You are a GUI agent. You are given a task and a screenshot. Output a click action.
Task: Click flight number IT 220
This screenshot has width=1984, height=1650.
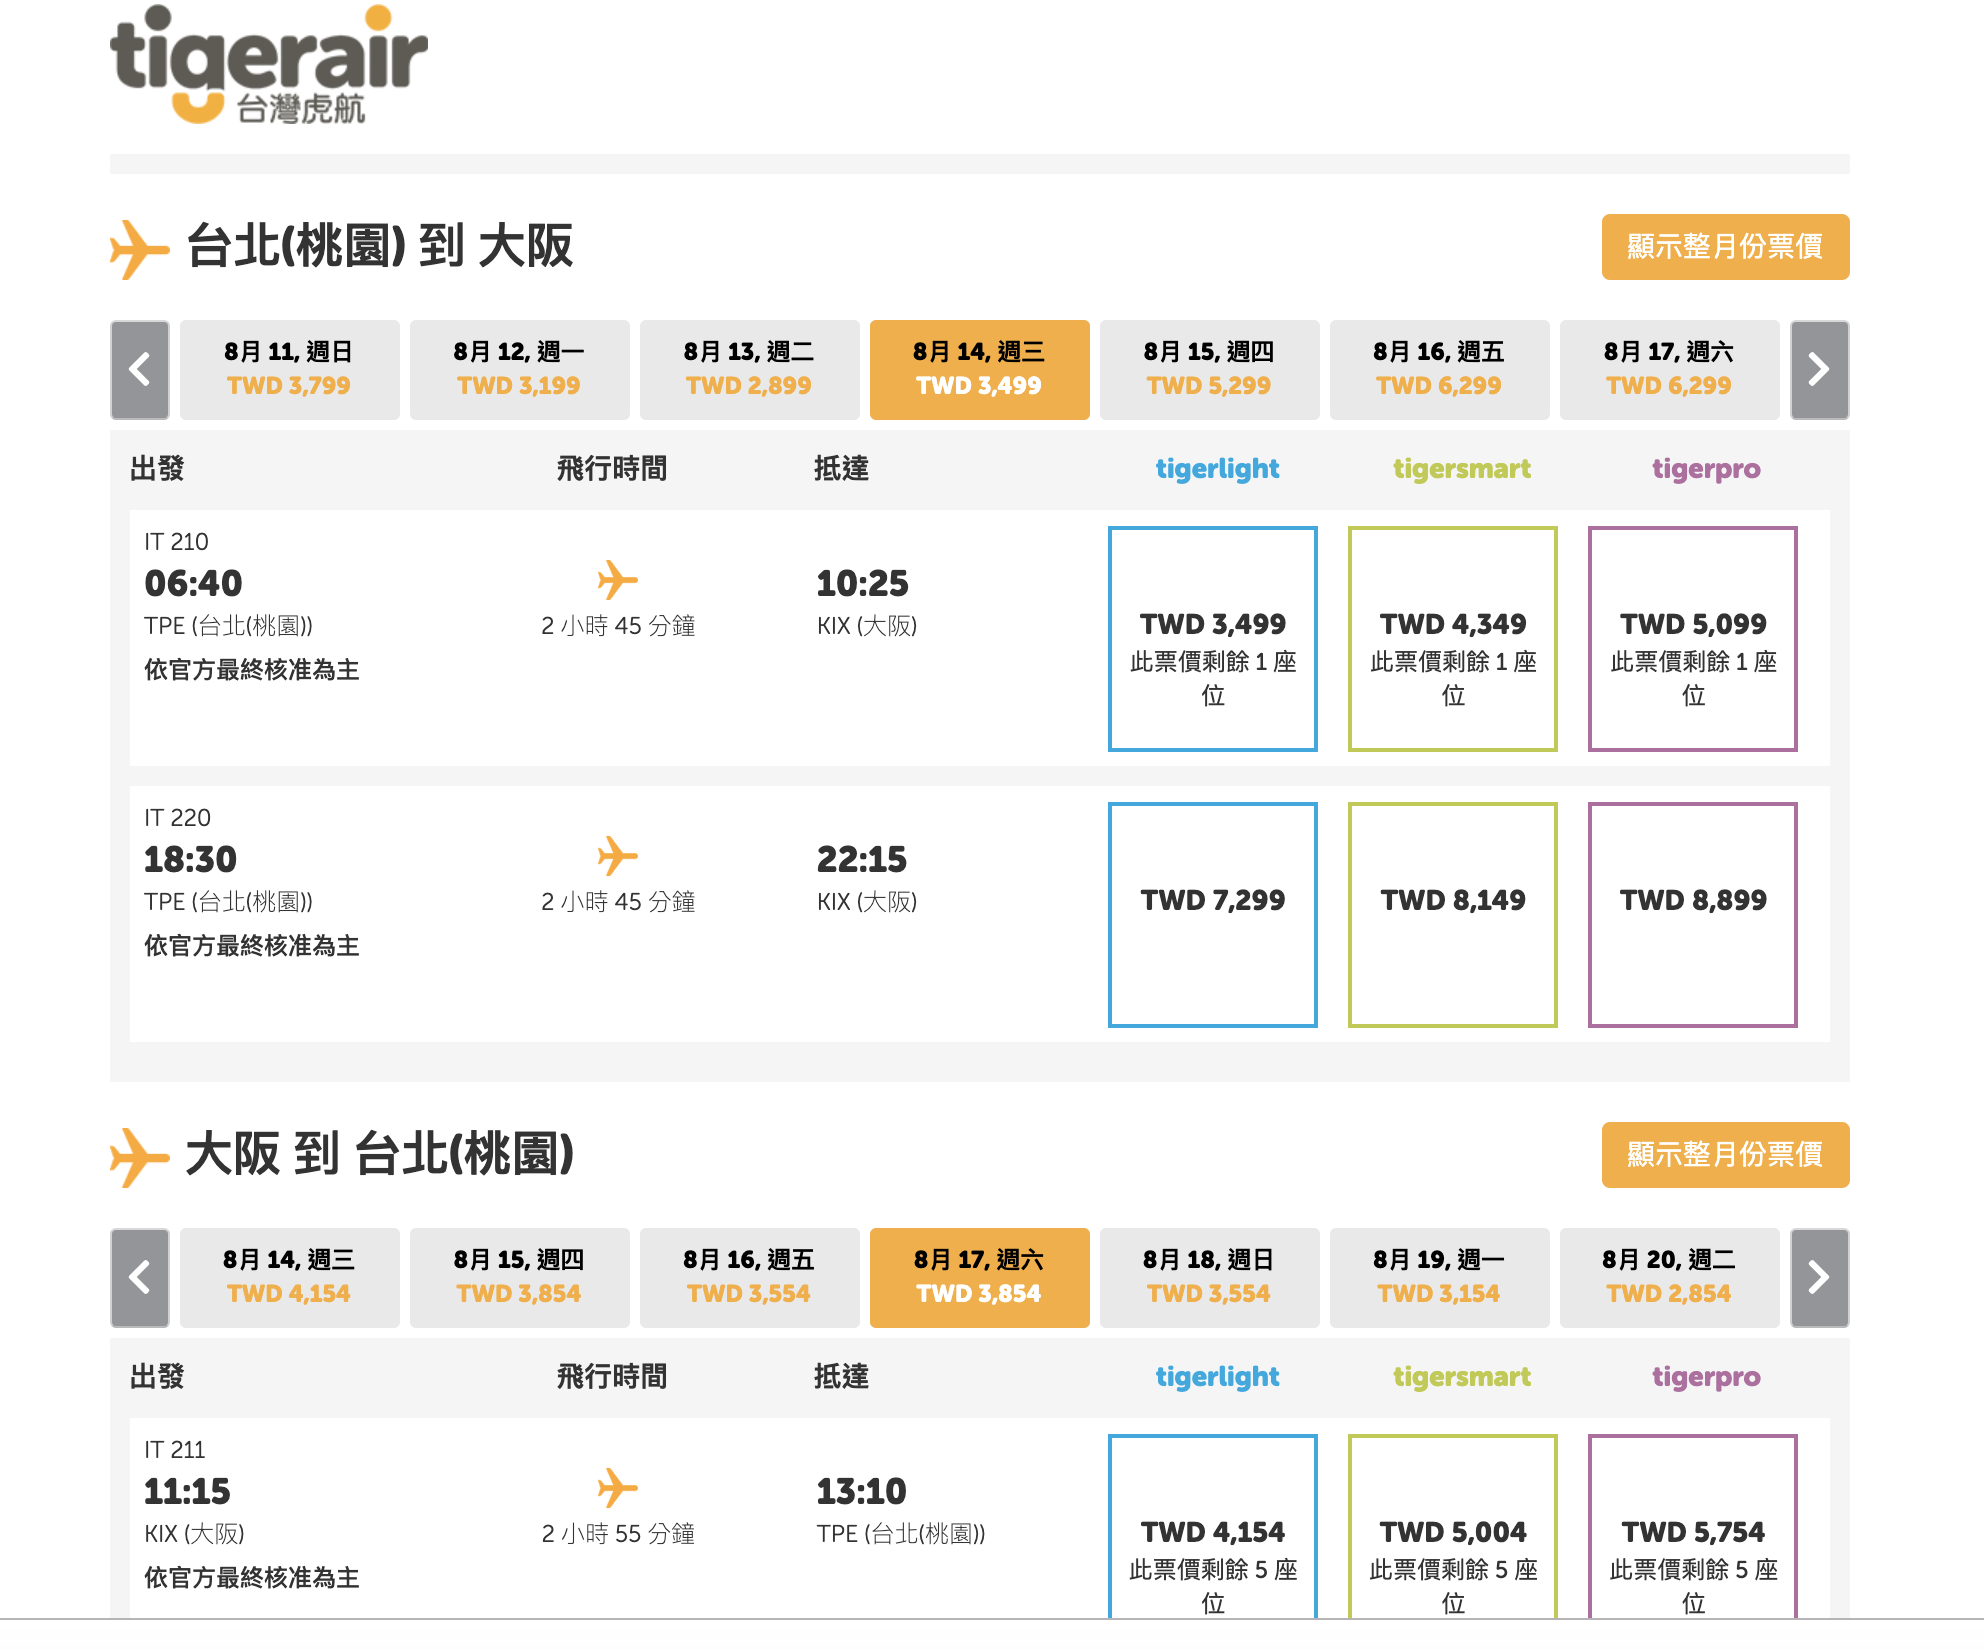tap(177, 818)
